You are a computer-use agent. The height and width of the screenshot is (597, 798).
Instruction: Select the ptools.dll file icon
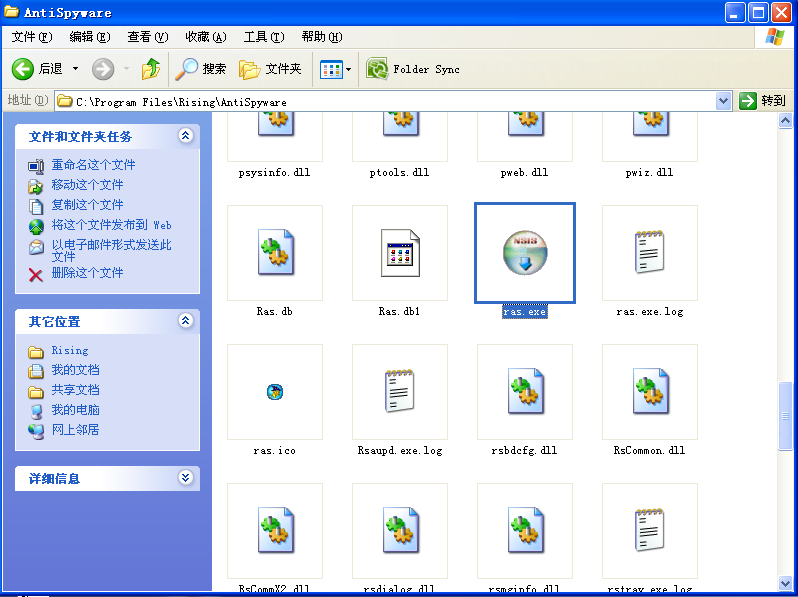400,125
